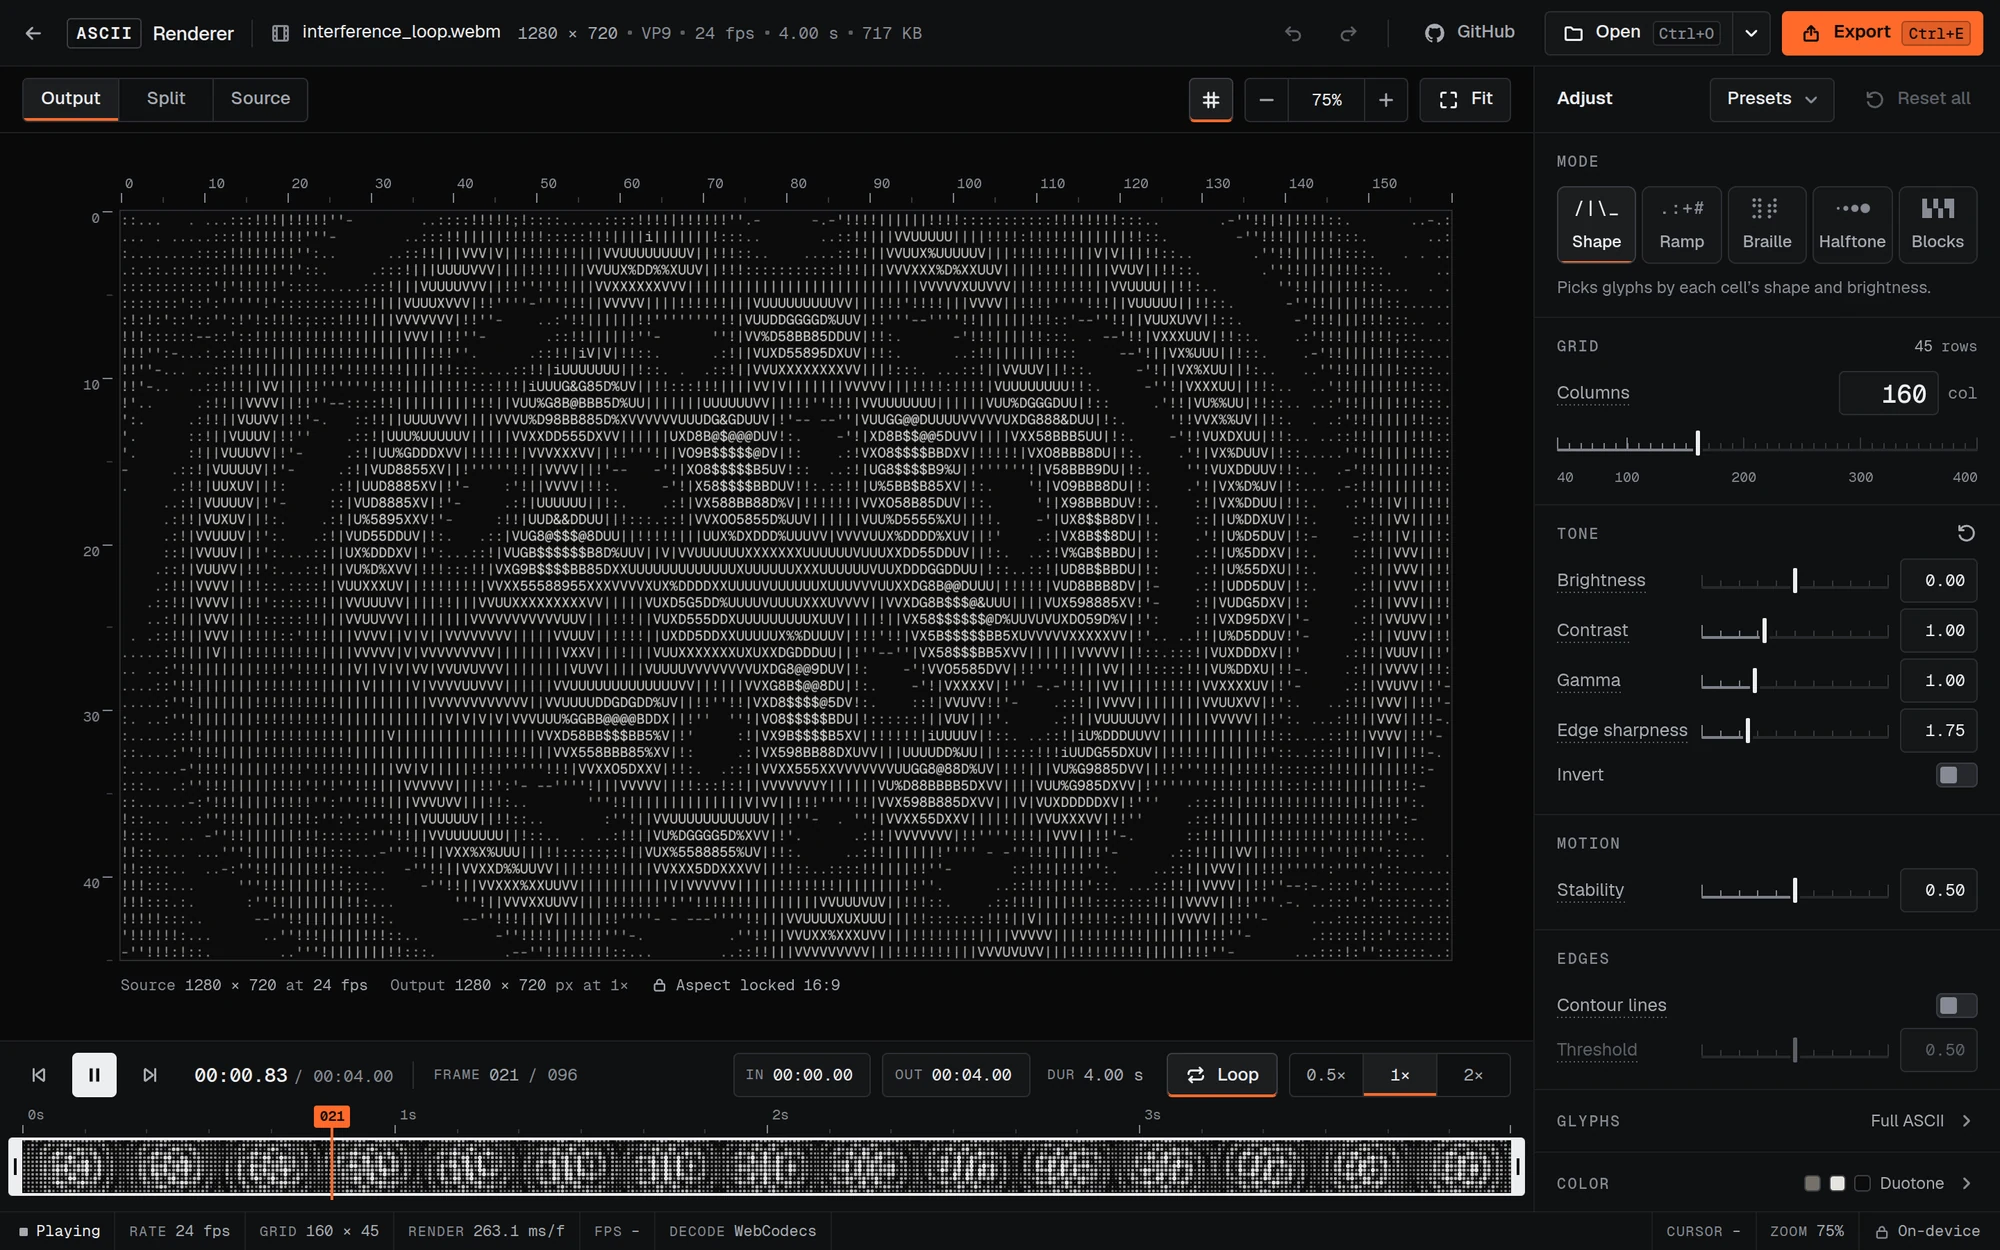Click the Contrast slider handle
Screen dimensions: 2000x1250
click(x=1764, y=630)
